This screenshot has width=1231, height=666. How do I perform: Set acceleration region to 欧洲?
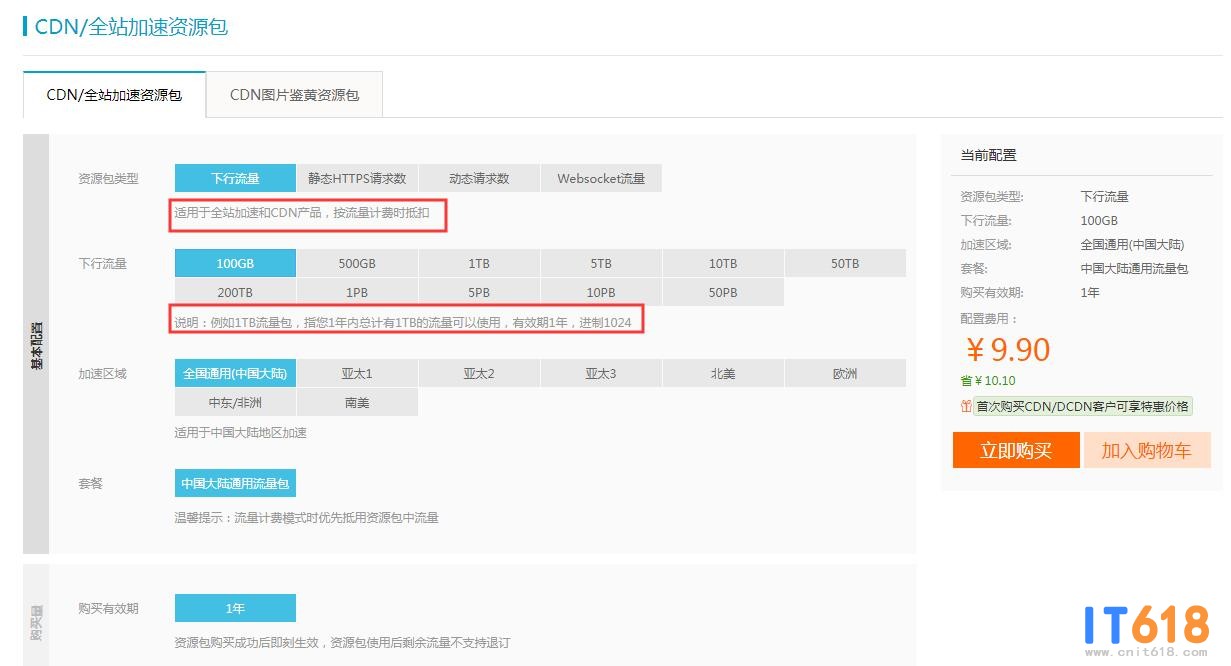click(x=845, y=374)
